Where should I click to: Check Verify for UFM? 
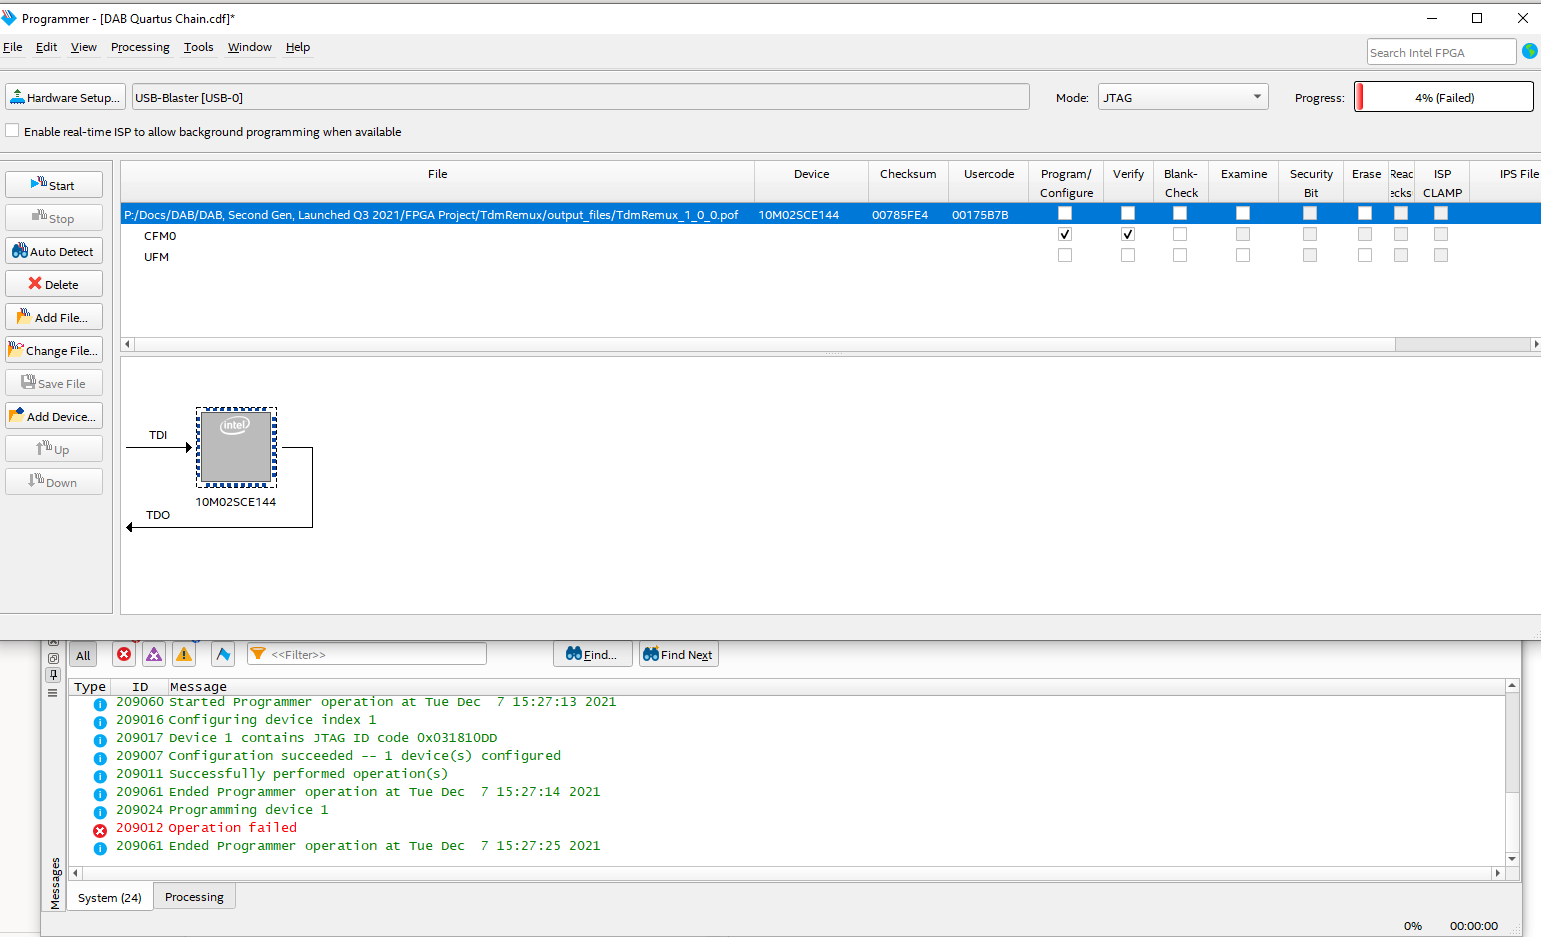tap(1128, 255)
